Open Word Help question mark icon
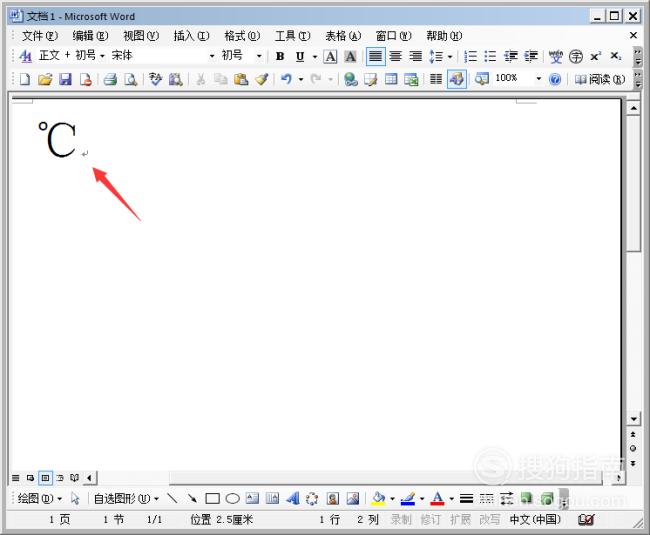The image size is (650, 535). (555, 79)
